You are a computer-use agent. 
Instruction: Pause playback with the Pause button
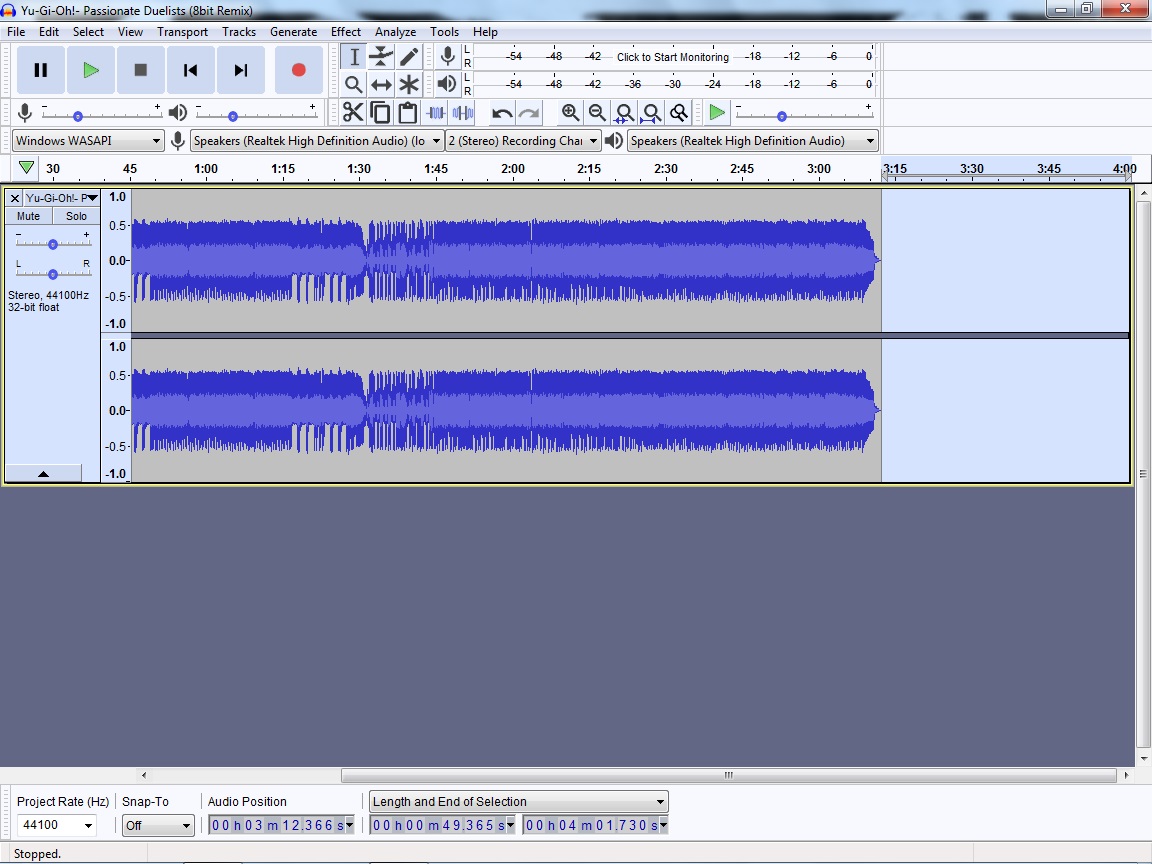(x=40, y=70)
